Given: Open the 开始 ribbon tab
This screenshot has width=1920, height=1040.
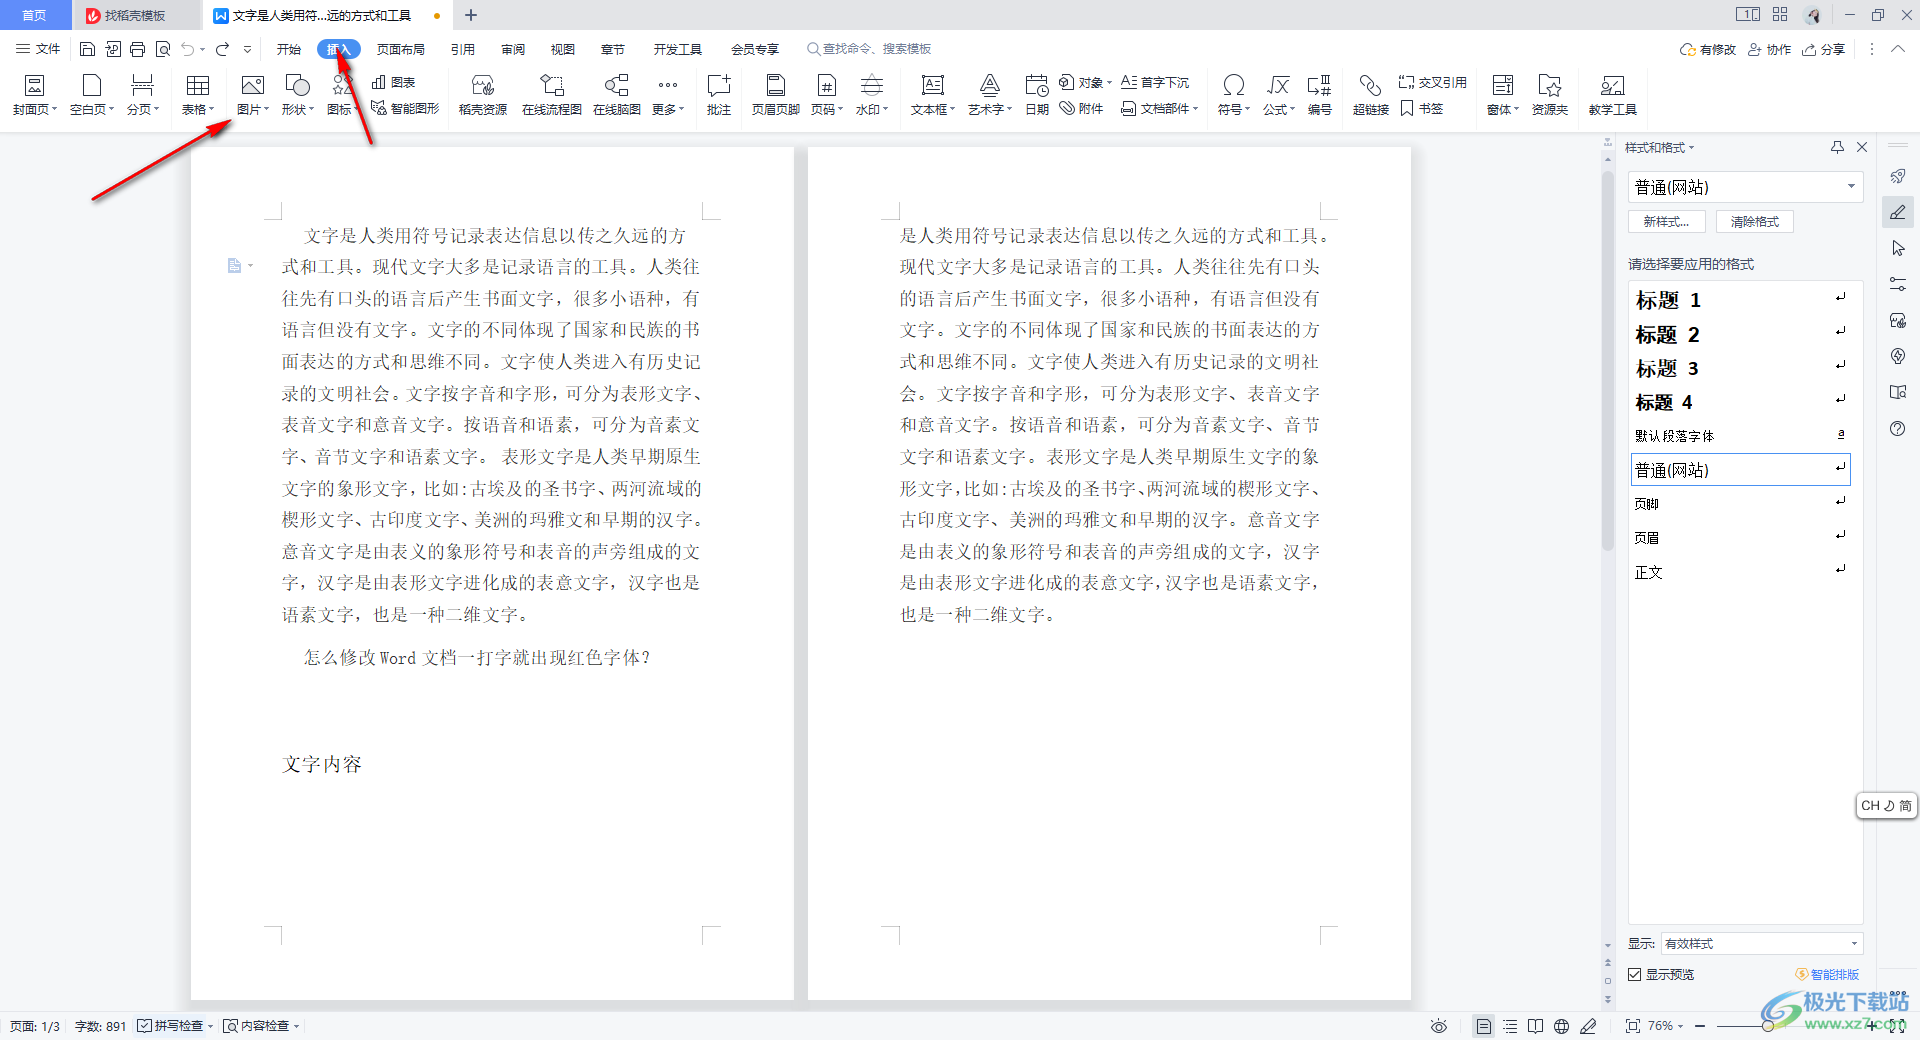Looking at the screenshot, I should (289, 49).
